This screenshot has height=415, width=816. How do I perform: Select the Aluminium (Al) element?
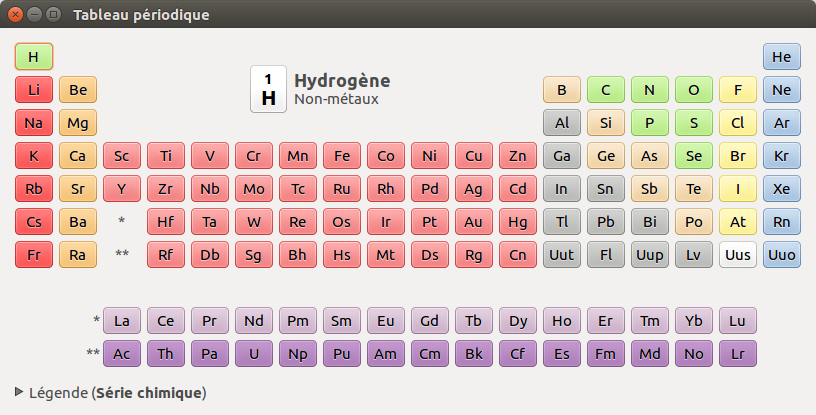coord(562,123)
